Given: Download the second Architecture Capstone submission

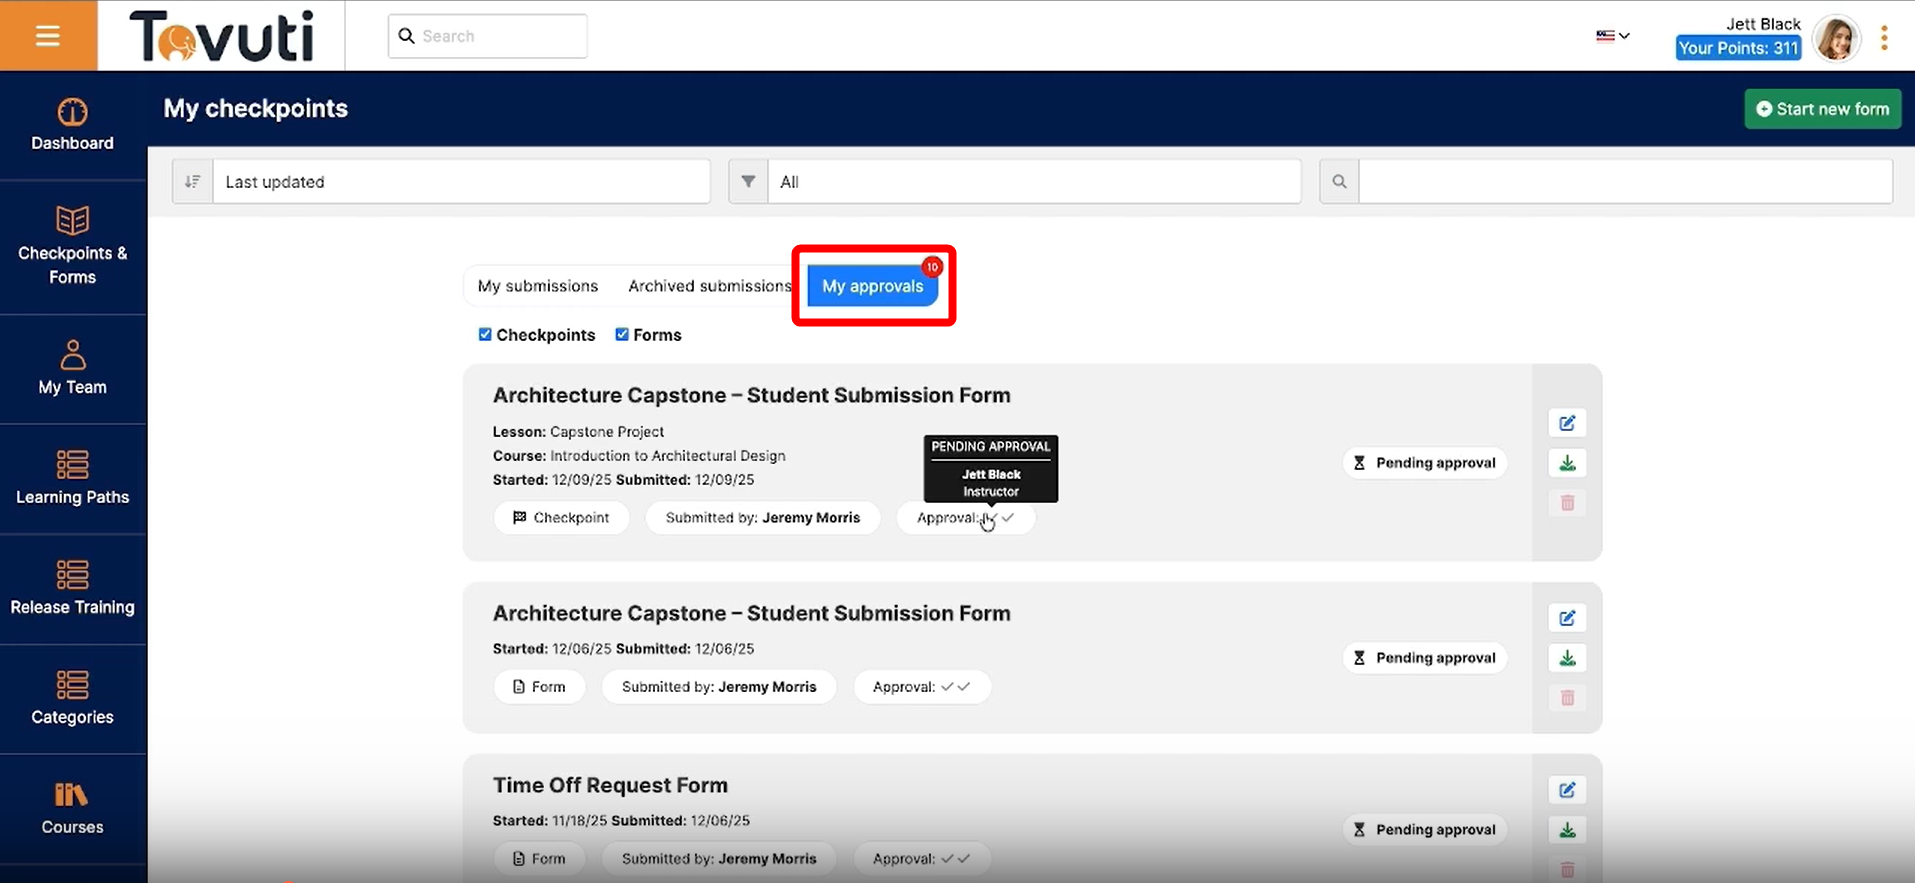Looking at the screenshot, I should tap(1567, 658).
